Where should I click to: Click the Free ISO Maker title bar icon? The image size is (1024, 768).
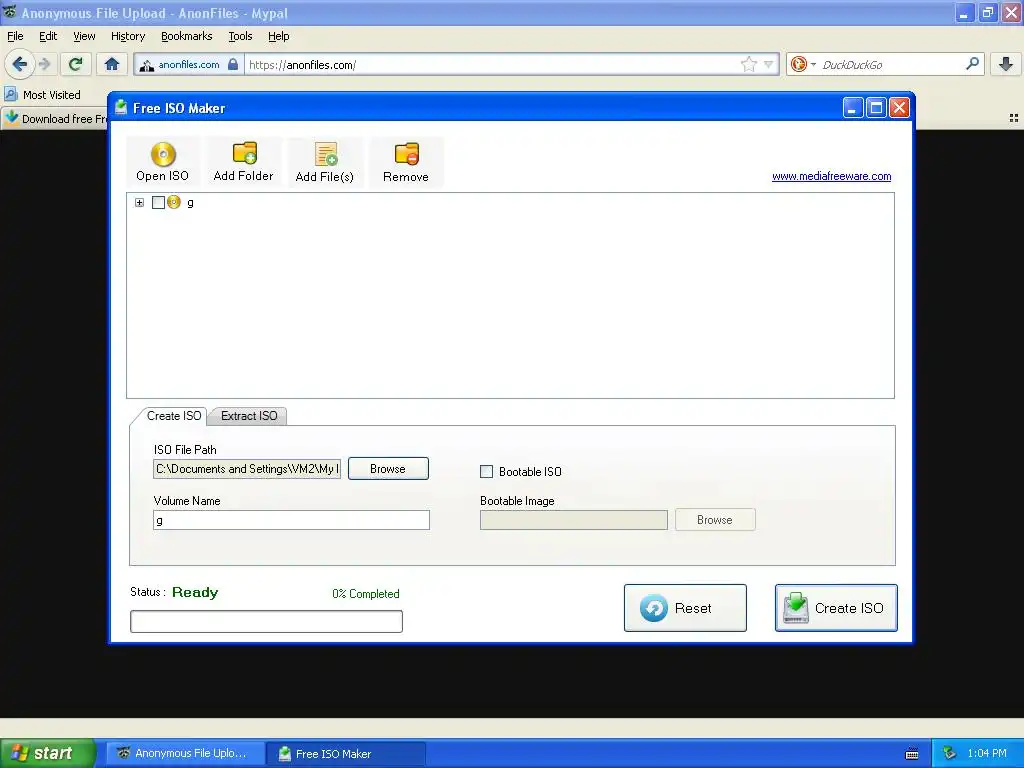(121, 108)
